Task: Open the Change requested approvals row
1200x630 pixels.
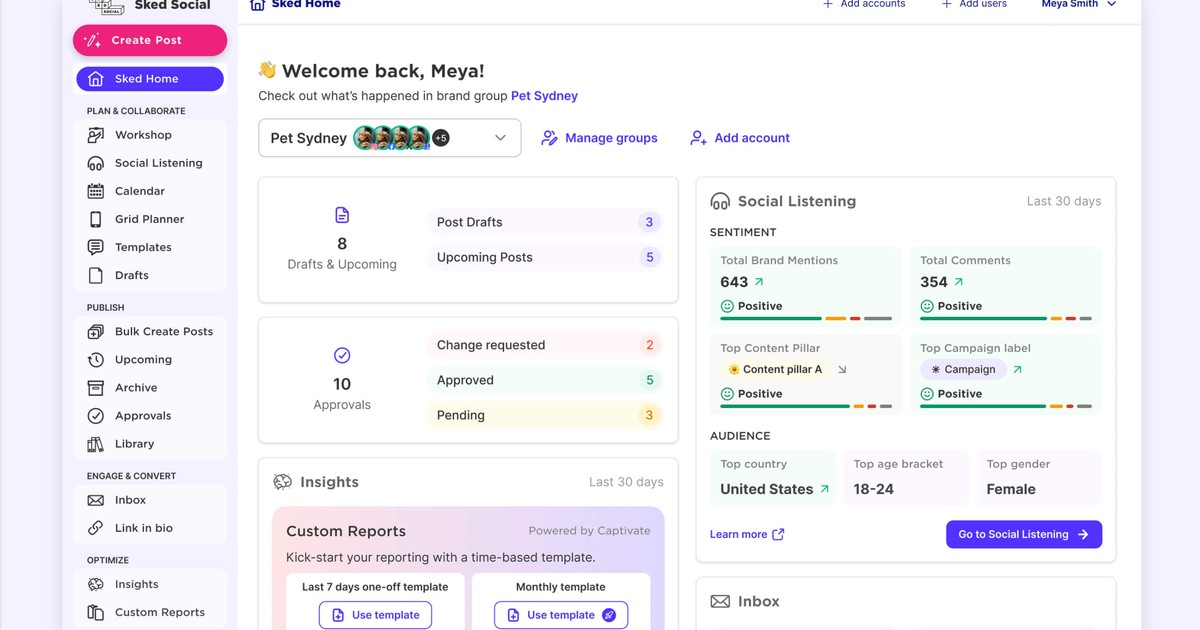Action: [x=546, y=345]
